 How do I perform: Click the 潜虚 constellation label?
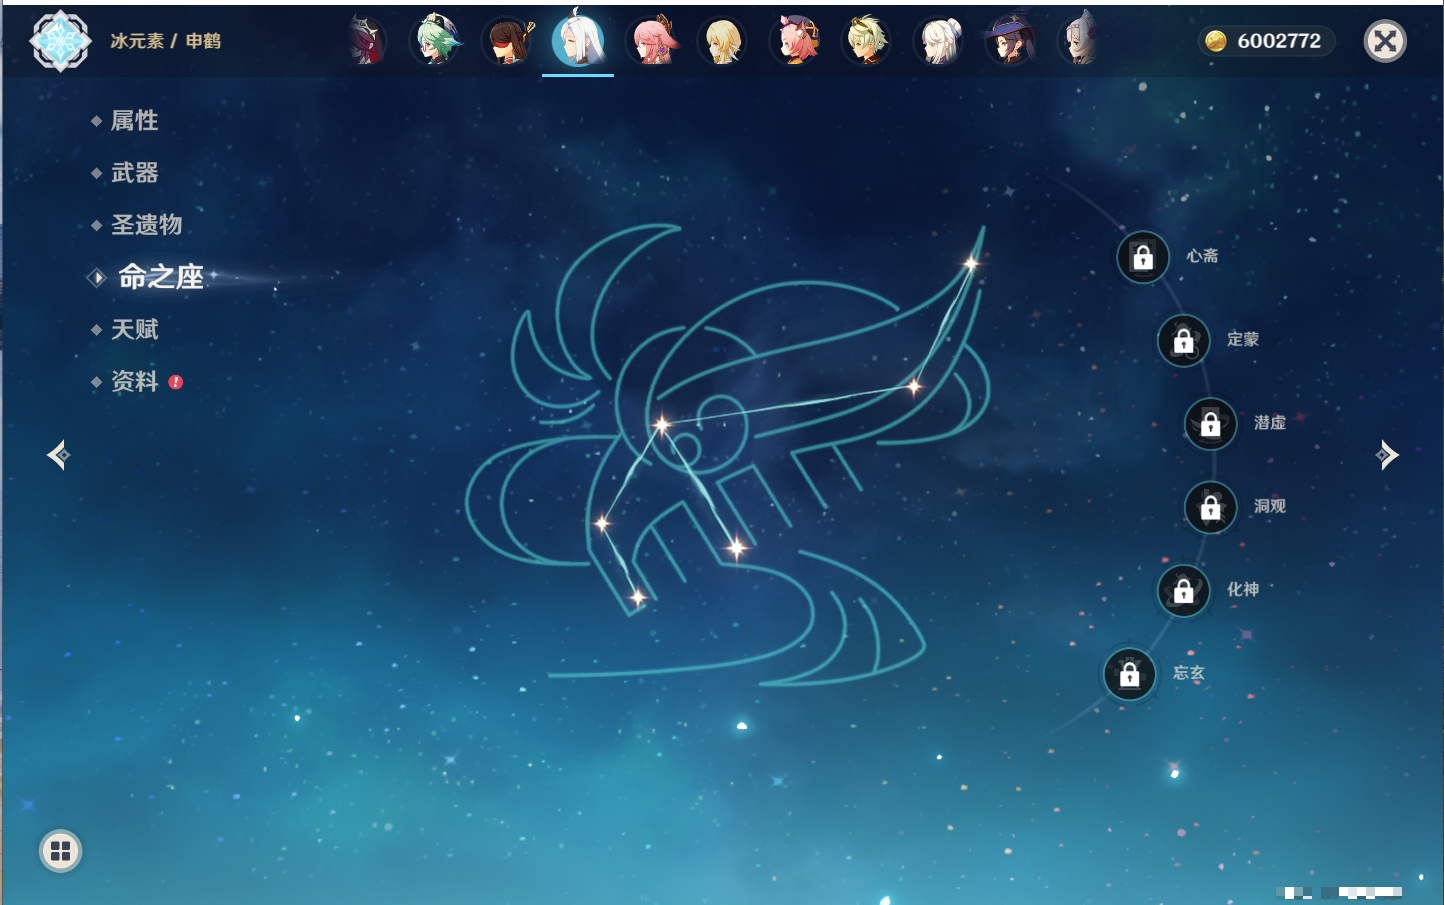click(x=1270, y=423)
